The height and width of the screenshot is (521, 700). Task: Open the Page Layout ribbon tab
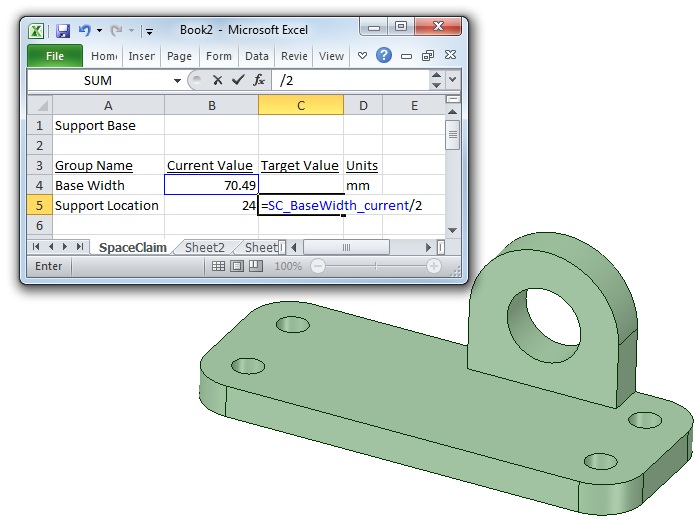click(179, 56)
